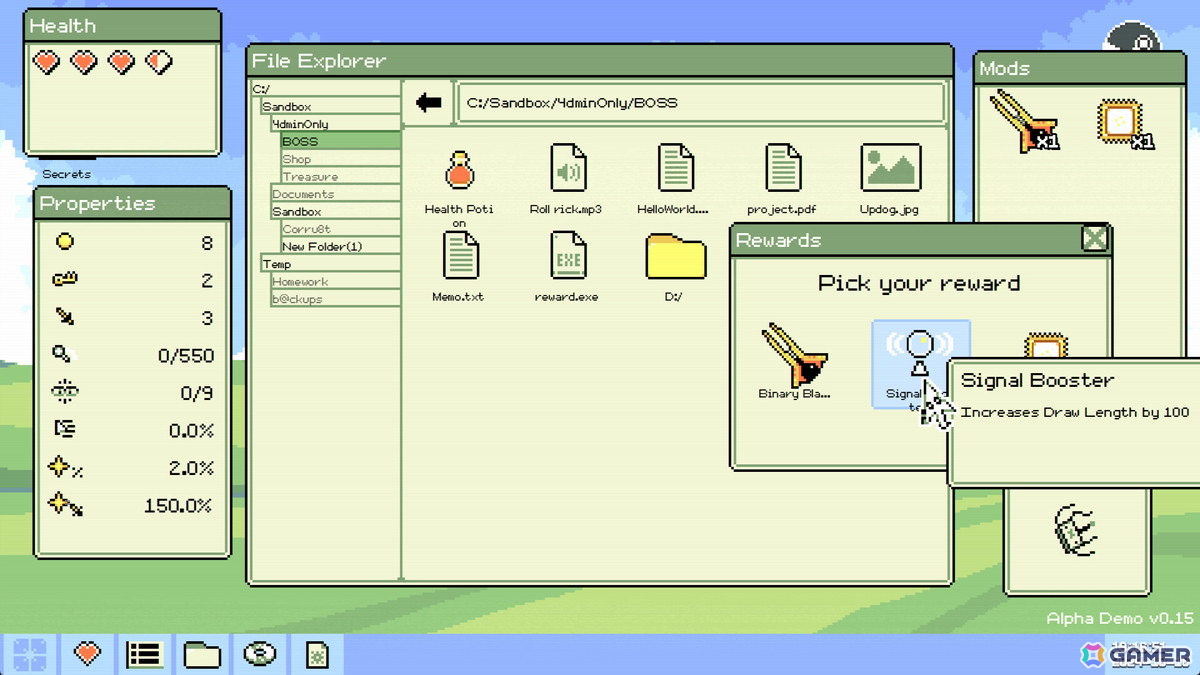This screenshot has width=1200, height=675.
Task: Click the address bar path field
Action: [701, 102]
